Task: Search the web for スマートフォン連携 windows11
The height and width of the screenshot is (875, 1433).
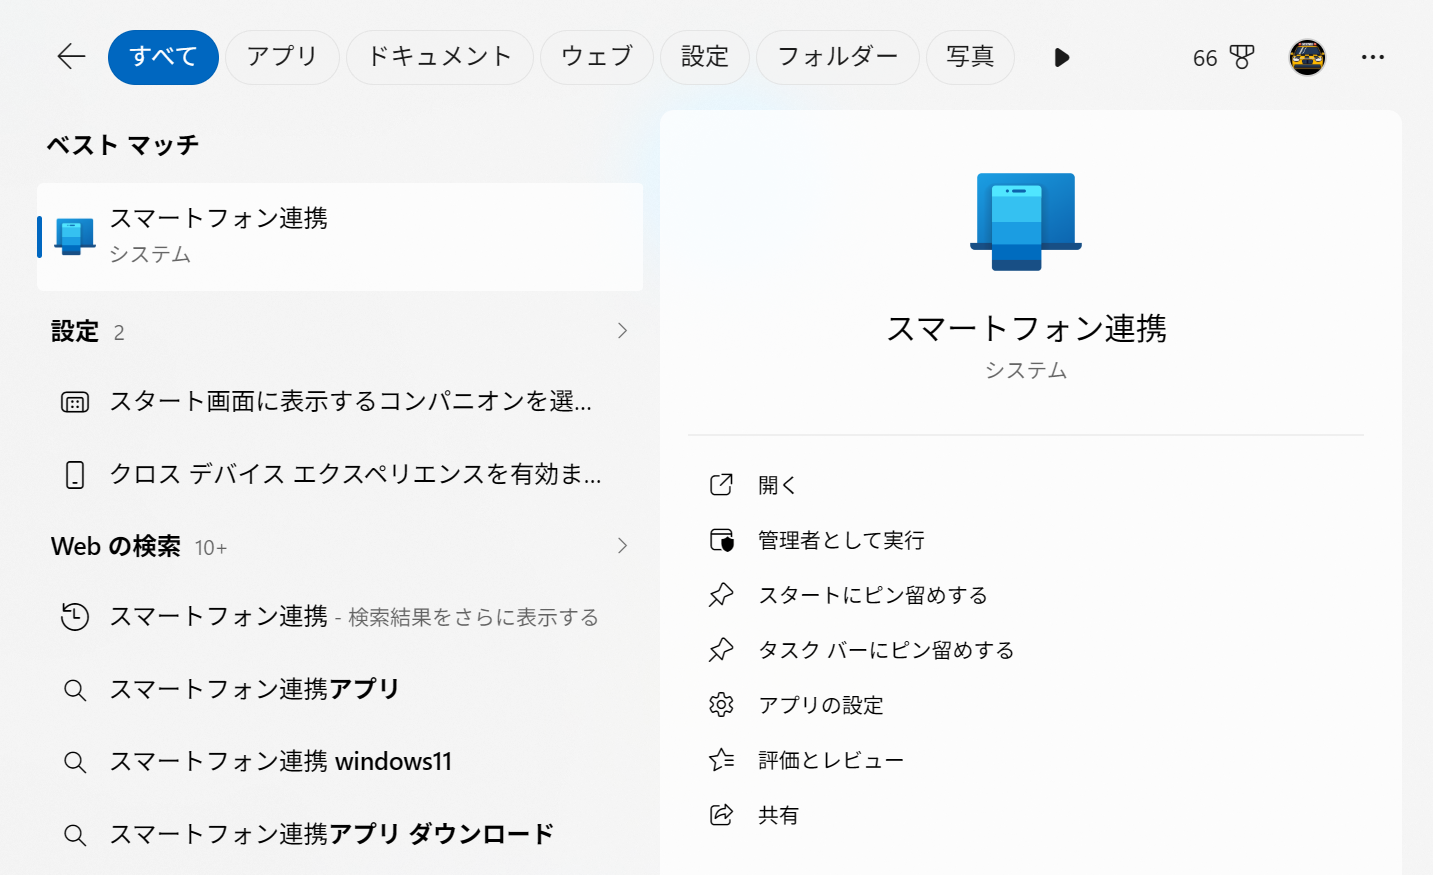Action: [x=340, y=762]
